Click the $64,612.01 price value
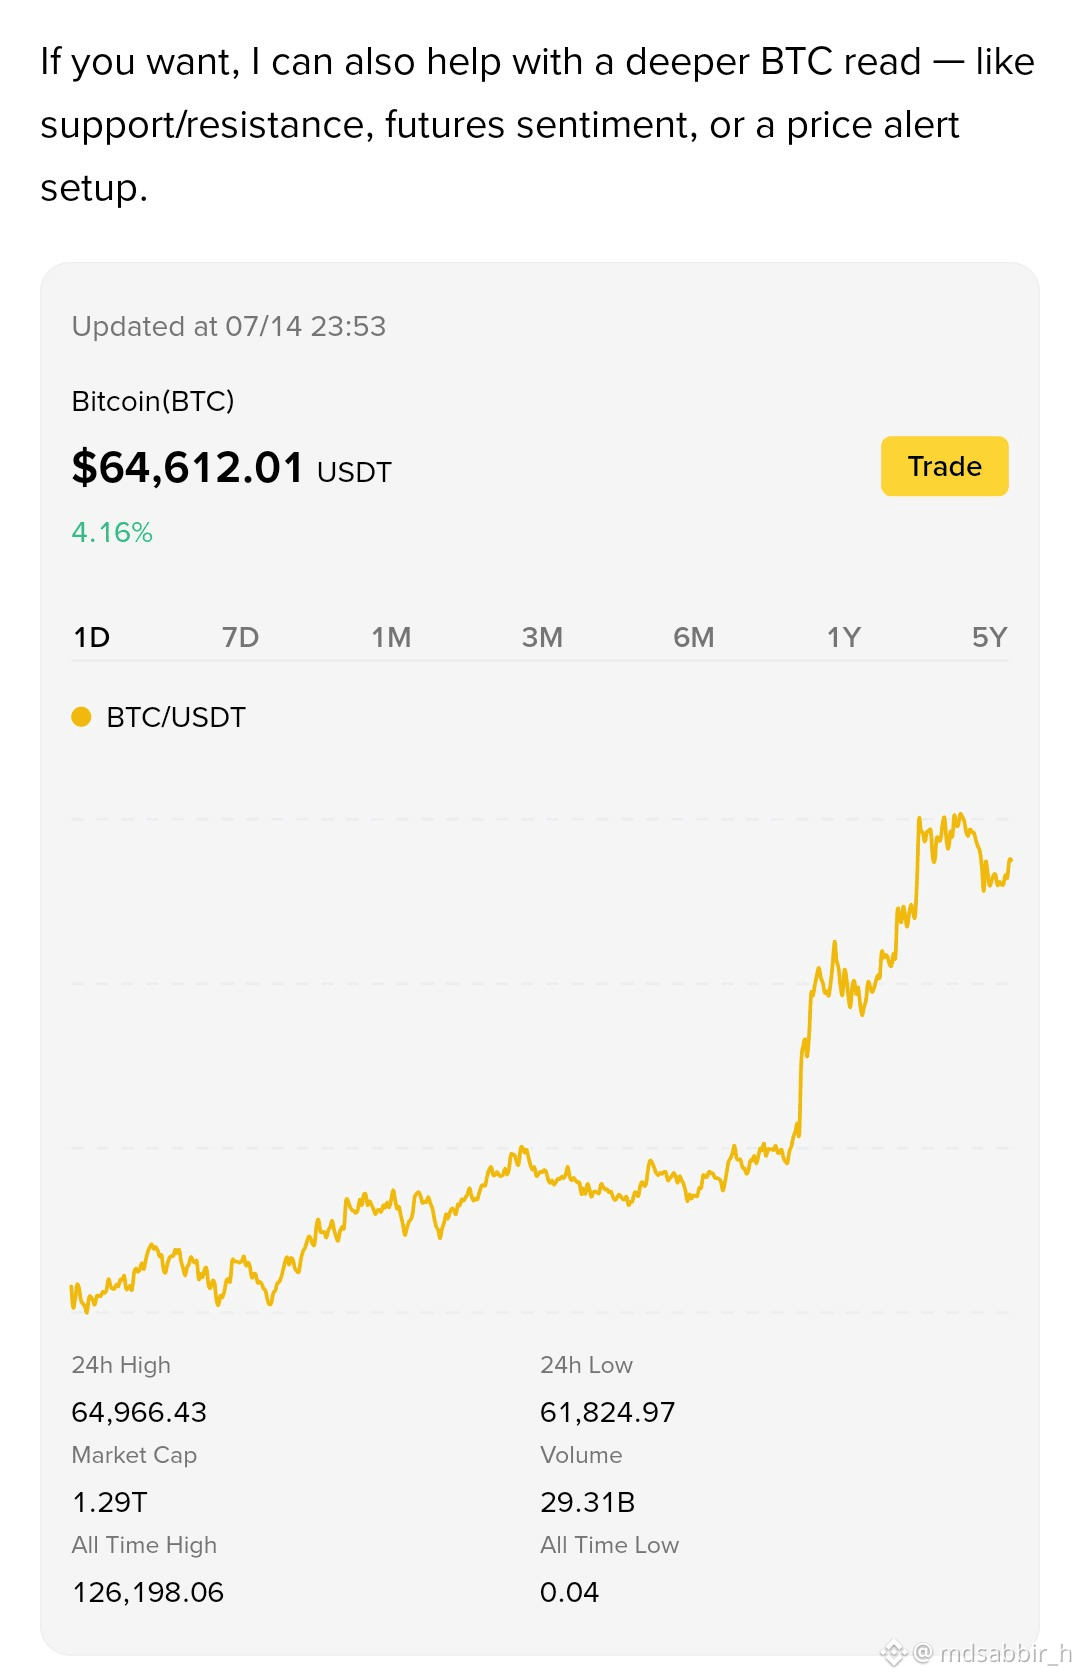The width and height of the screenshot is (1080, 1678). (187, 467)
